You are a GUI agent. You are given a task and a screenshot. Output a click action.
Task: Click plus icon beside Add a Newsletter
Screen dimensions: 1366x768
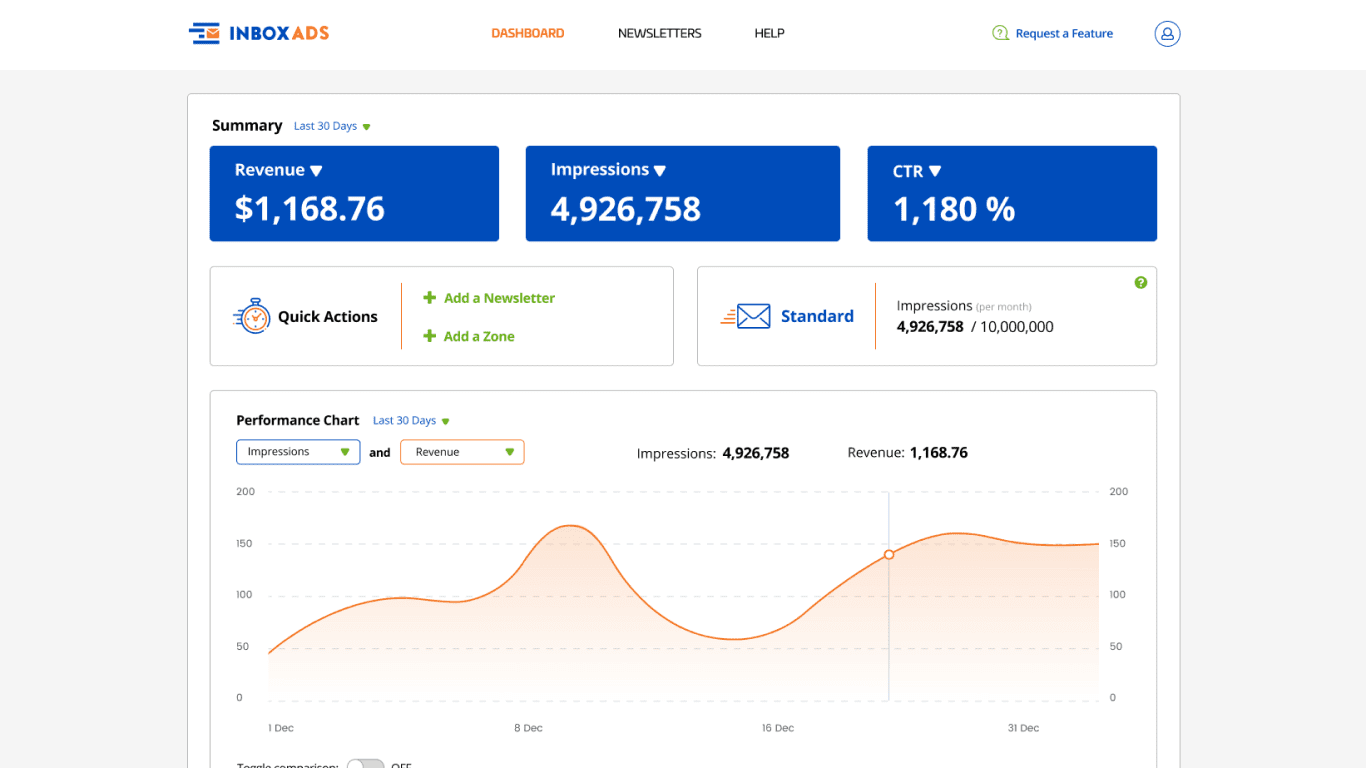click(430, 298)
